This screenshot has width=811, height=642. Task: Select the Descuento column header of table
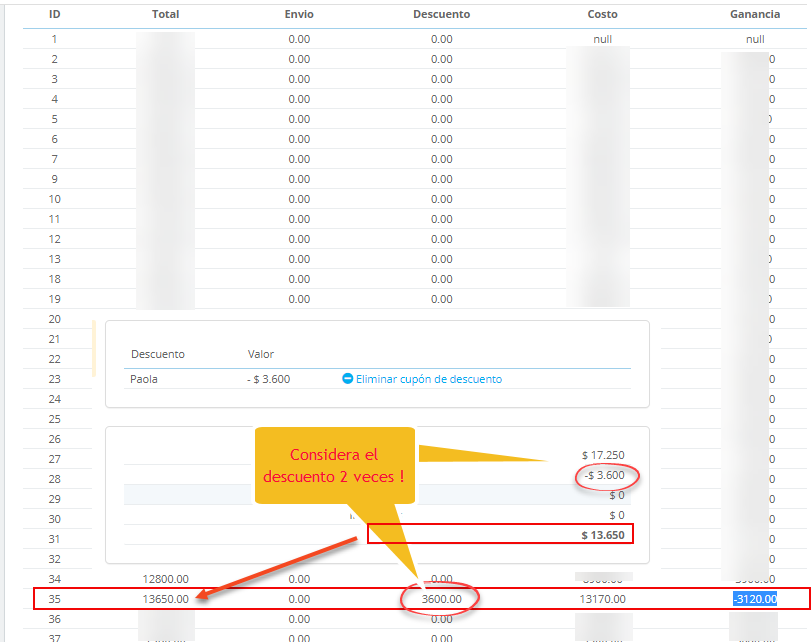coord(442,14)
